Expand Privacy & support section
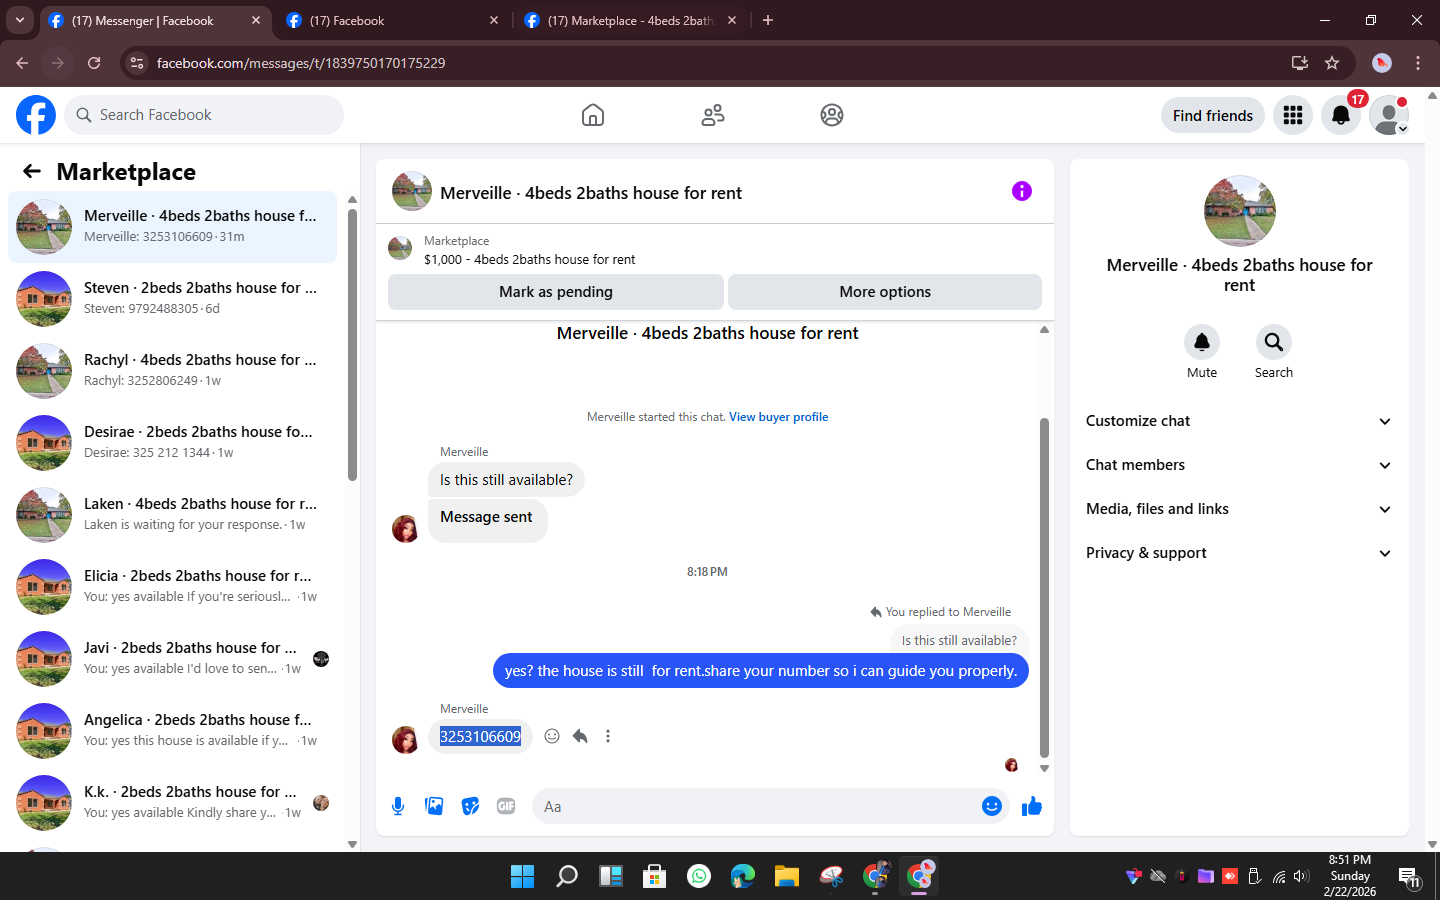This screenshot has width=1440, height=900. tap(1239, 553)
